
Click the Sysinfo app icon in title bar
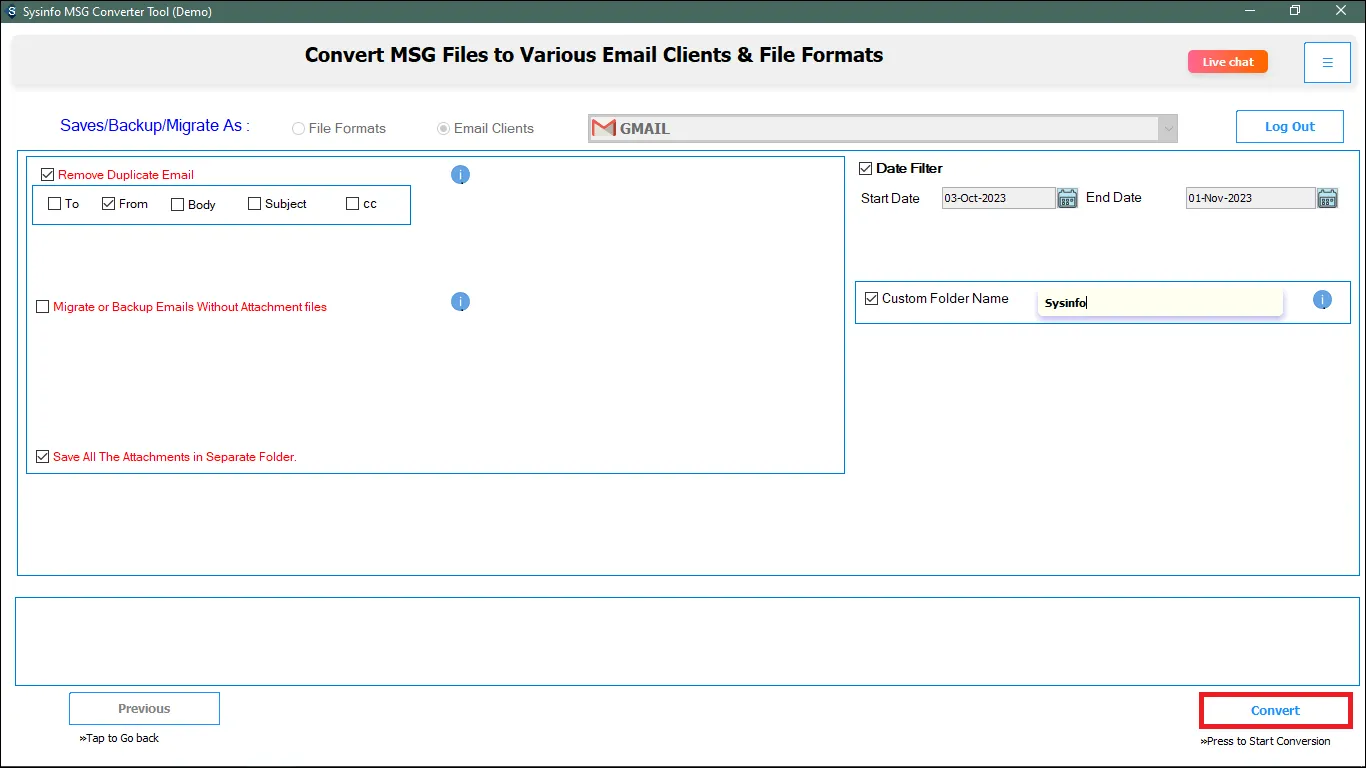pyautogui.click(x=11, y=12)
